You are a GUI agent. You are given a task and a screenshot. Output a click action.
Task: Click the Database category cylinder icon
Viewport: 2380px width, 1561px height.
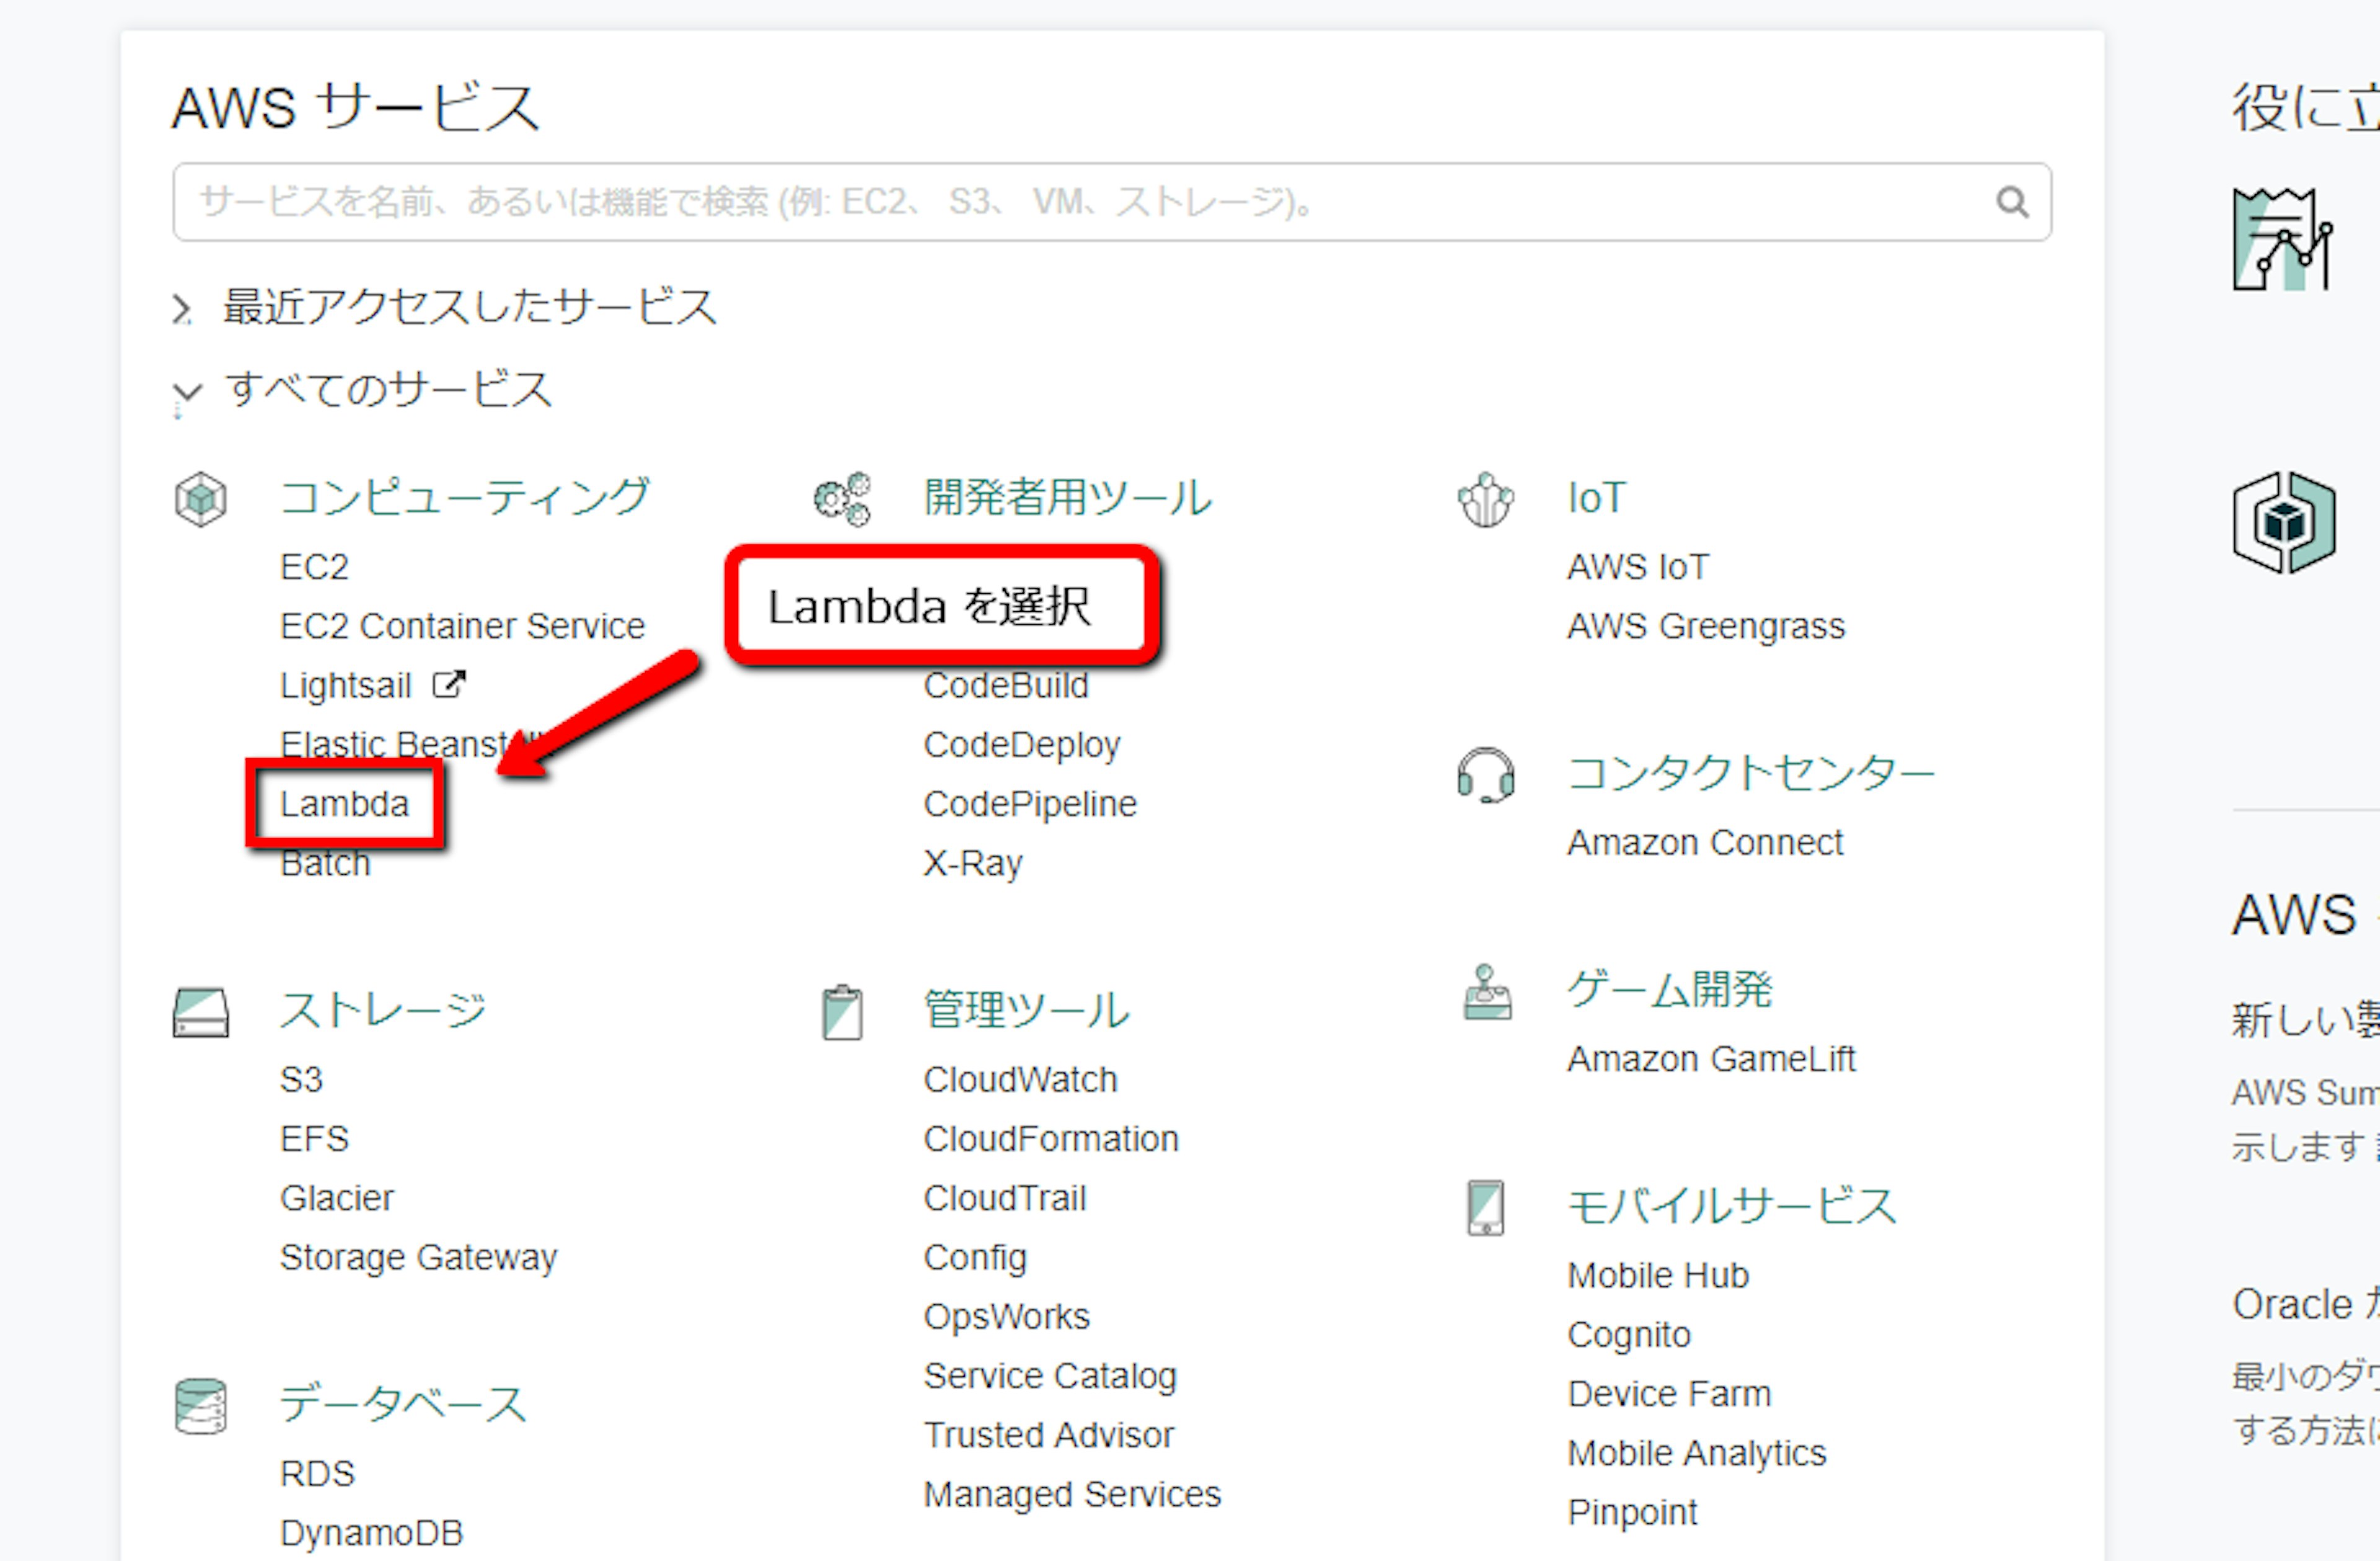pos(201,1406)
